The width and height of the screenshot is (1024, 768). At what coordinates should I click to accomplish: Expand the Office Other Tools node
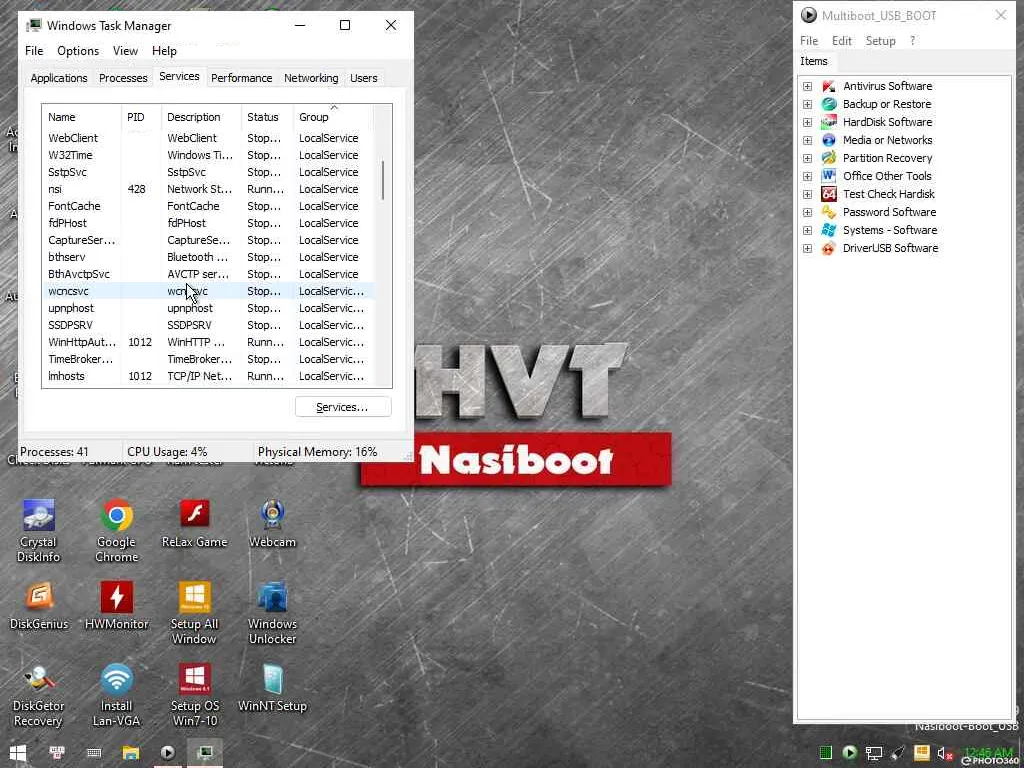click(x=808, y=176)
